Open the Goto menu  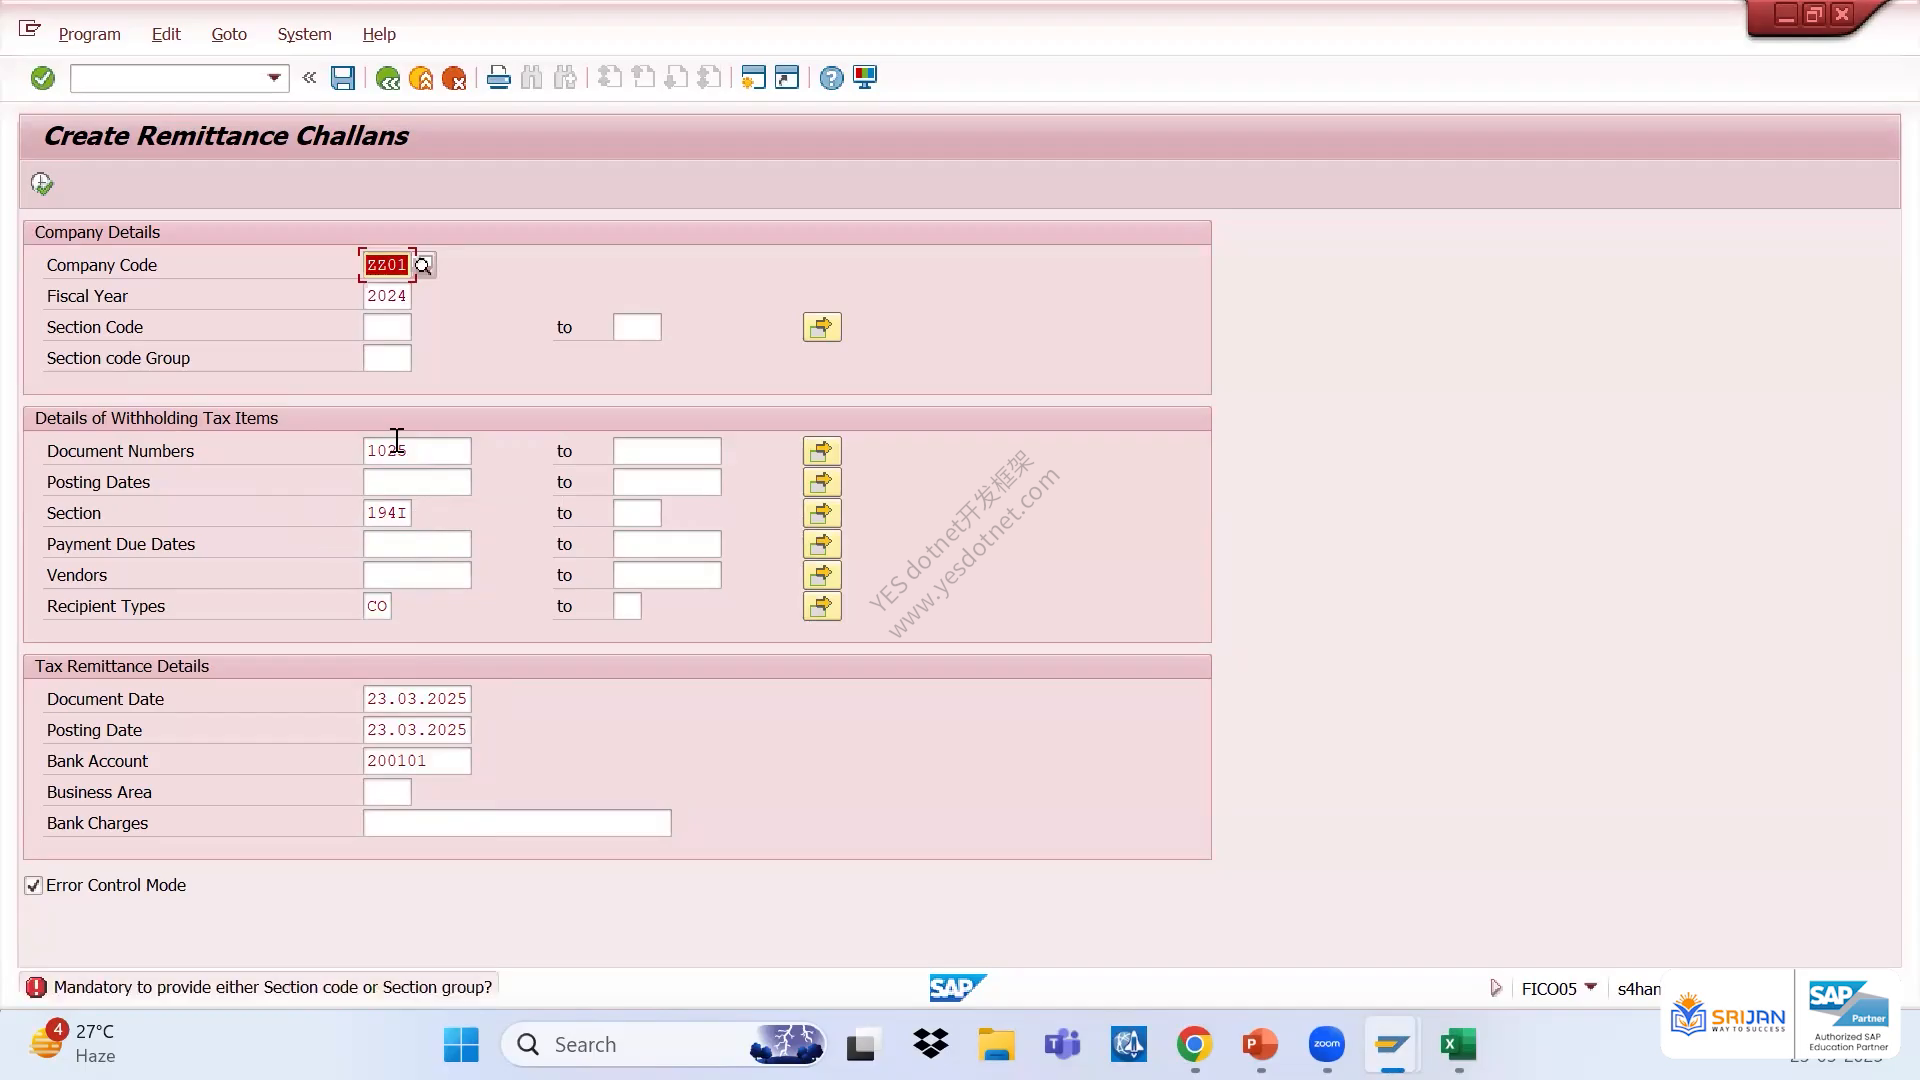pyautogui.click(x=229, y=34)
